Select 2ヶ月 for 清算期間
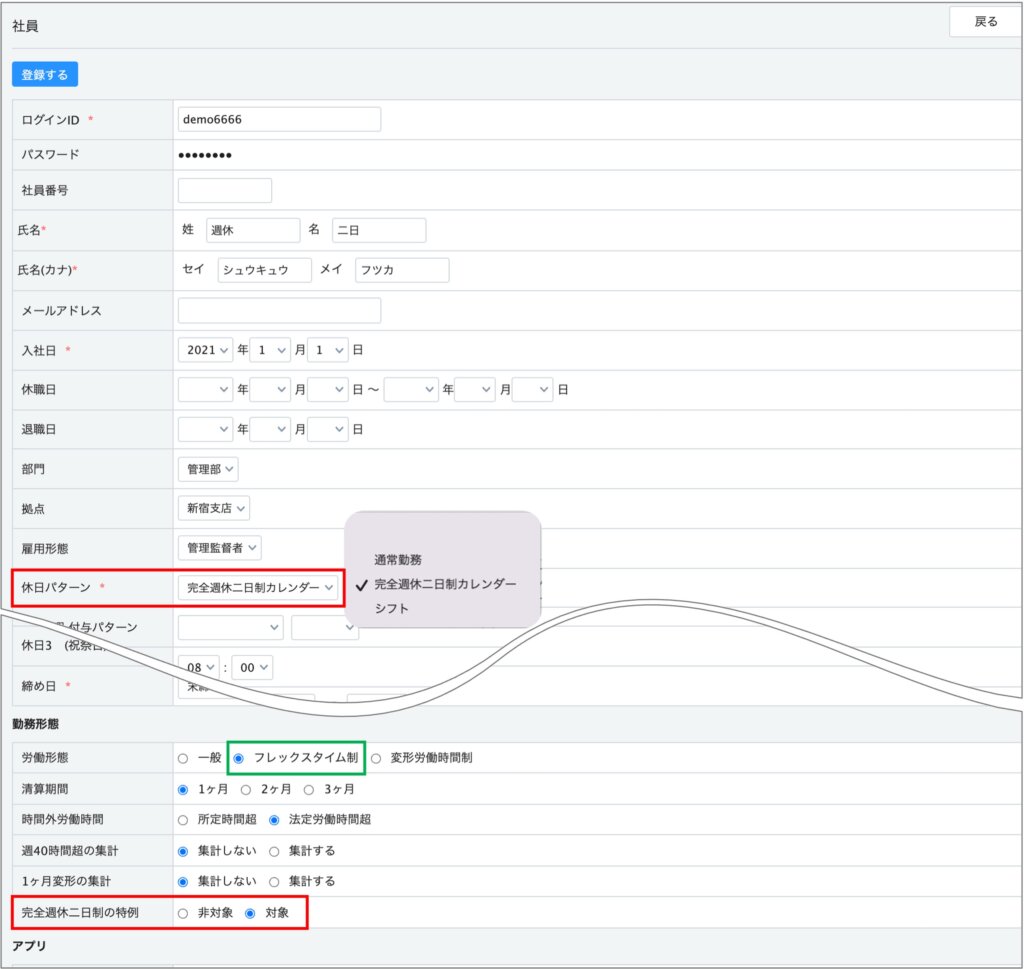This screenshot has width=1024, height=969. (246, 789)
